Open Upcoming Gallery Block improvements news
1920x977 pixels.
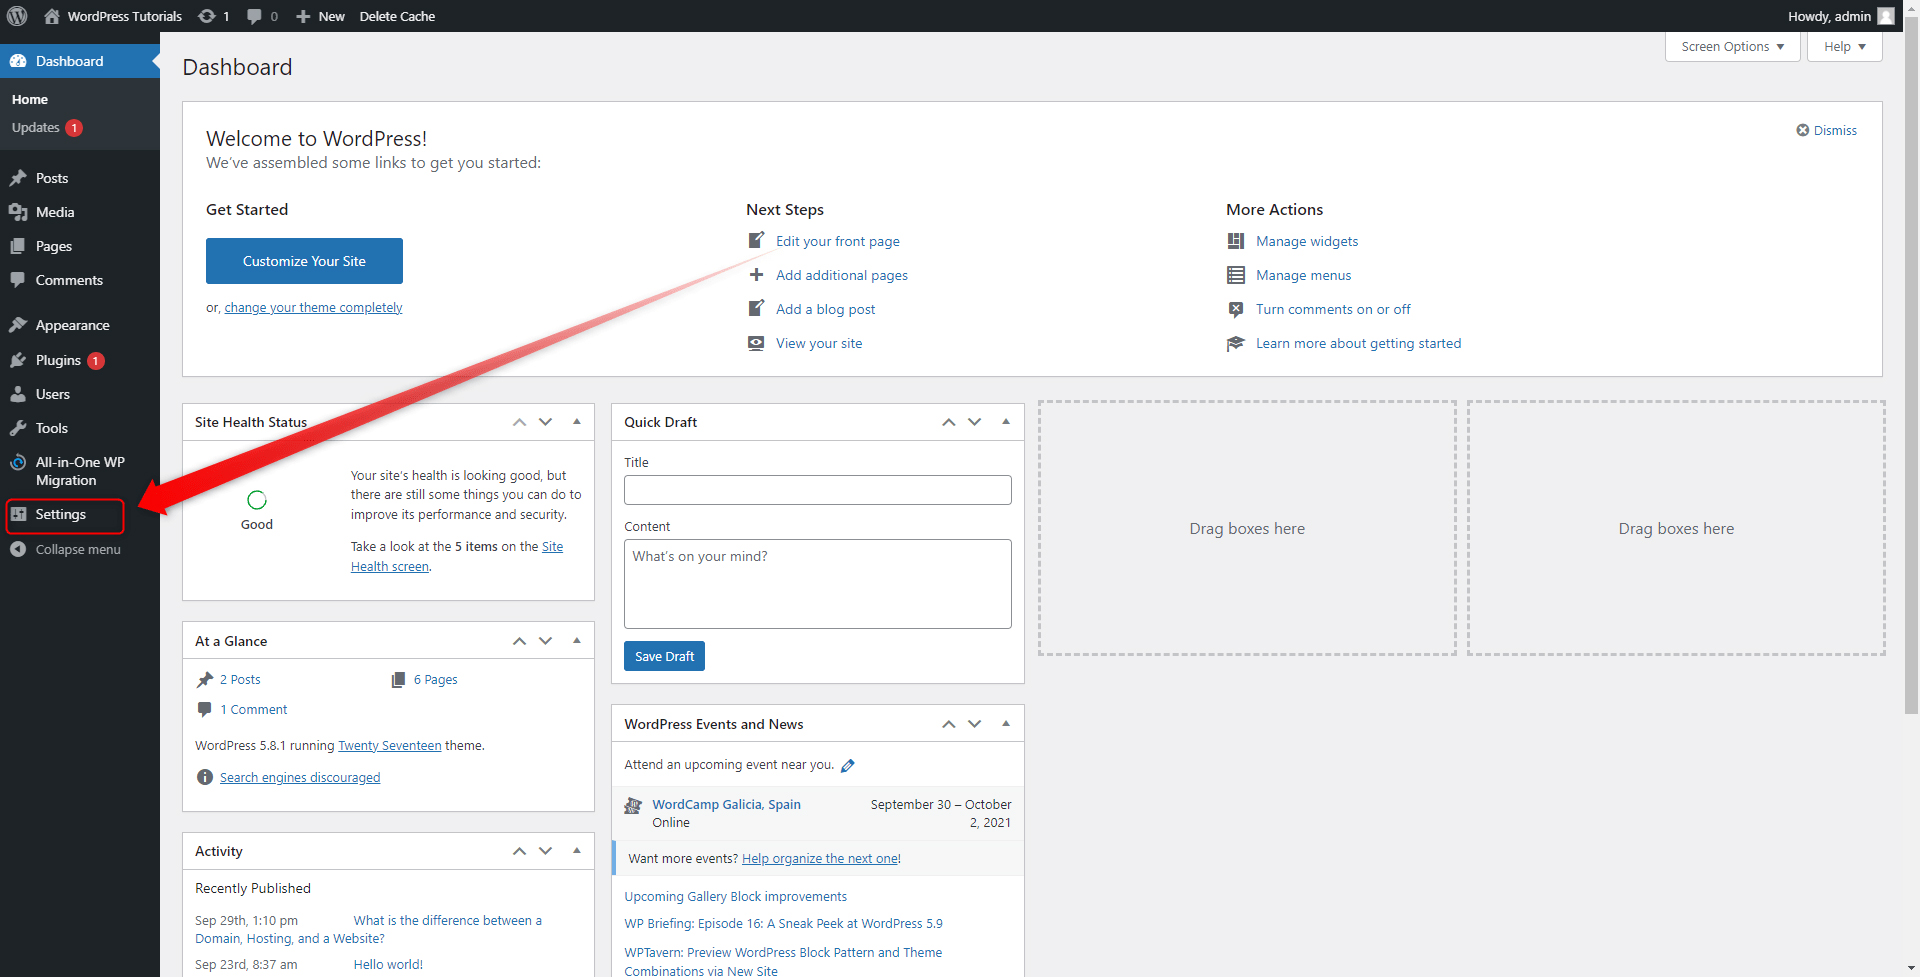736,897
